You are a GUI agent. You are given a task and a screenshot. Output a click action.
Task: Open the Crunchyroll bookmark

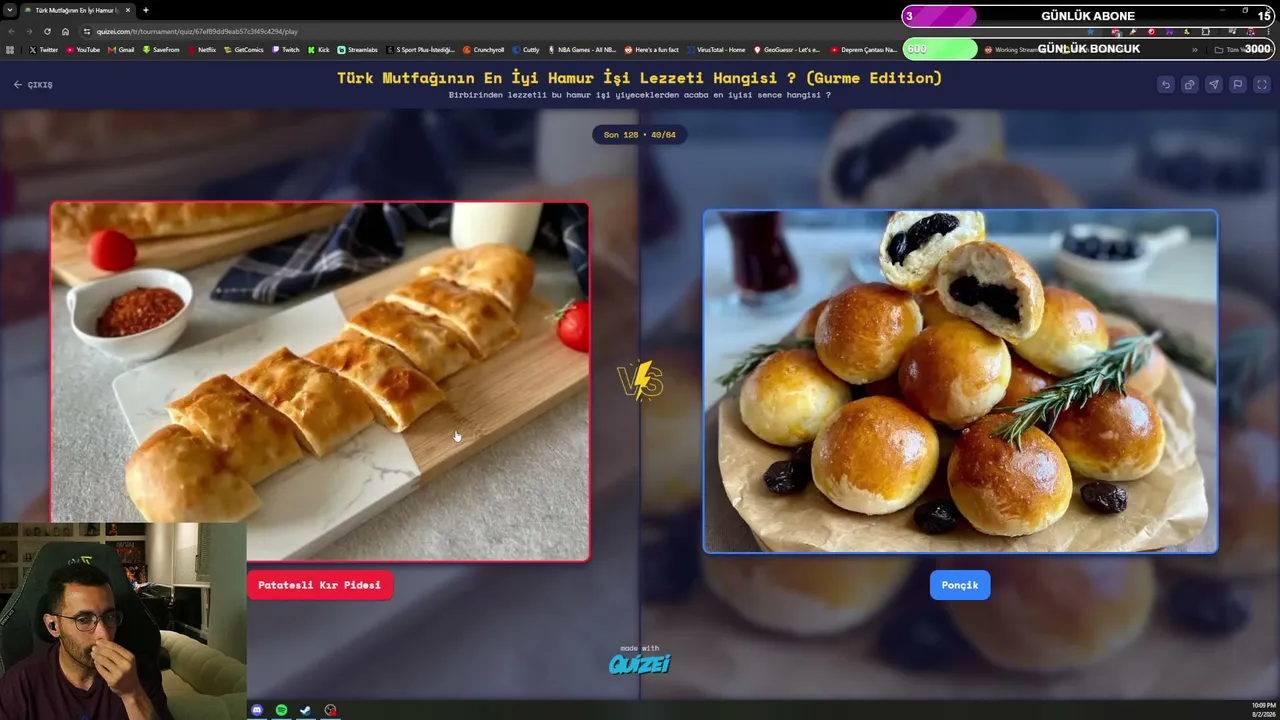(x=484, y=49)
